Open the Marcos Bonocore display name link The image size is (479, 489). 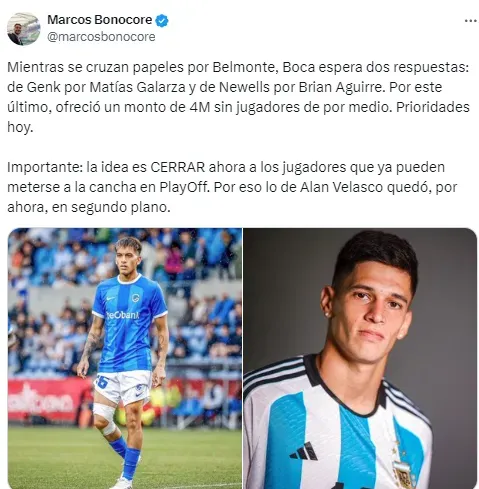(x=100, y=20)
